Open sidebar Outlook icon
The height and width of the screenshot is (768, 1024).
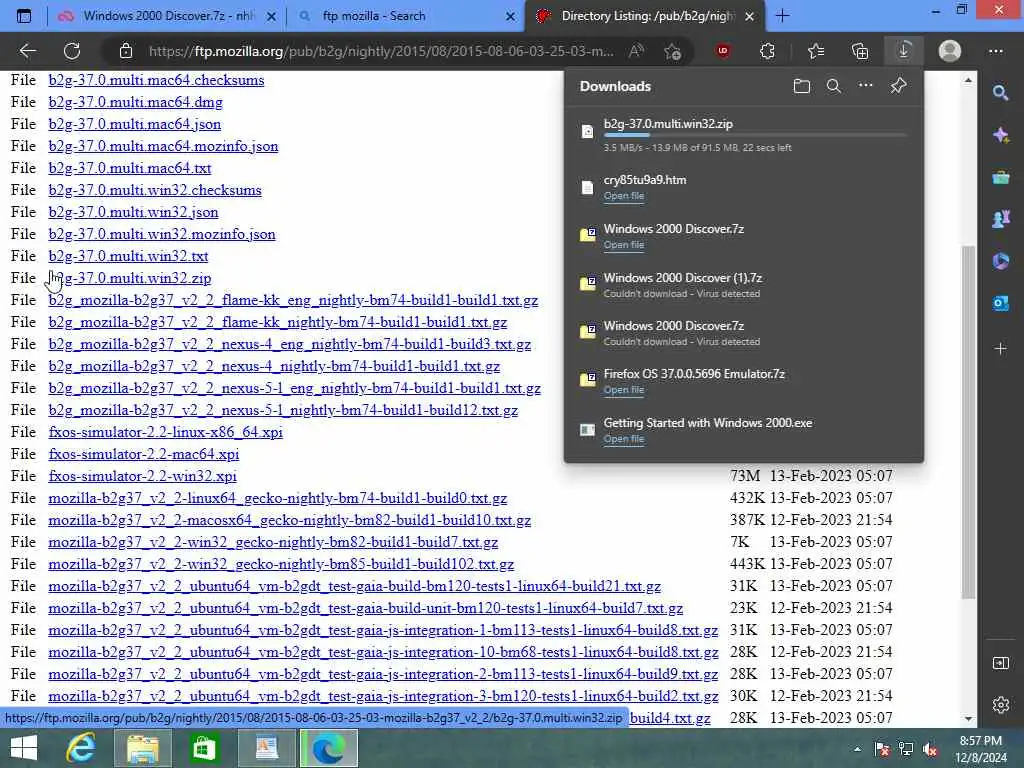[x=1000, y=303]
